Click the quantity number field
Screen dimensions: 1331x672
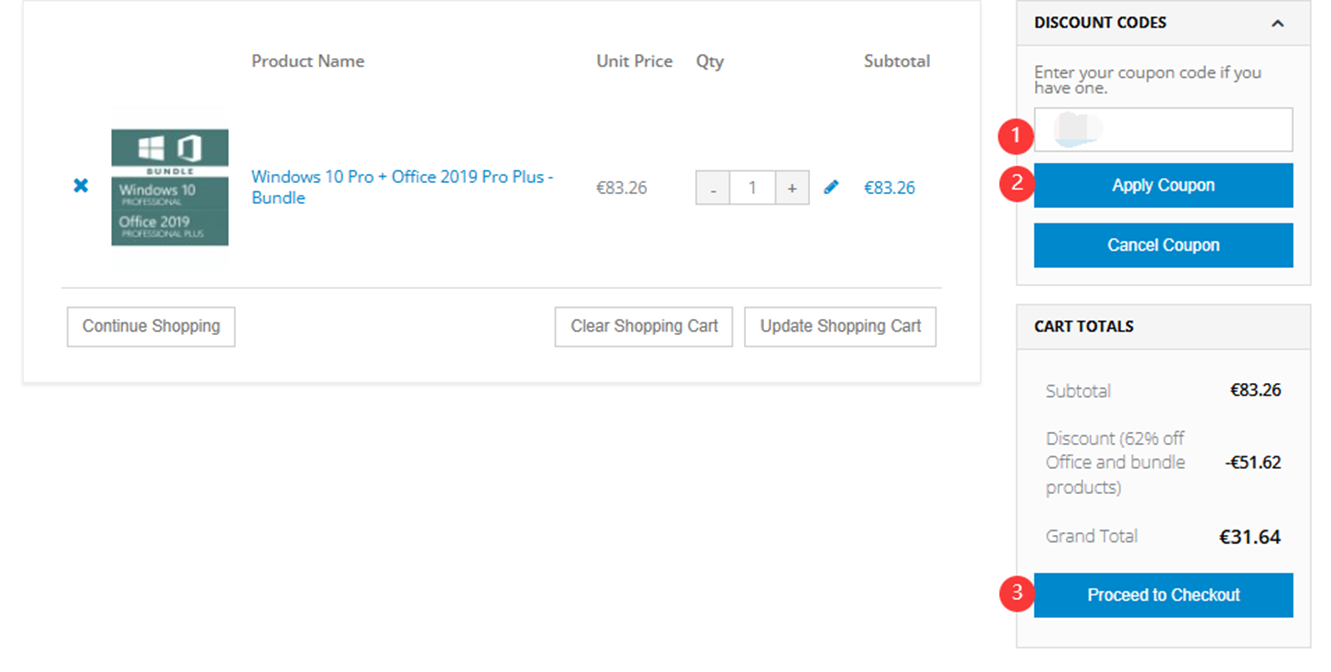coord(752,188)
